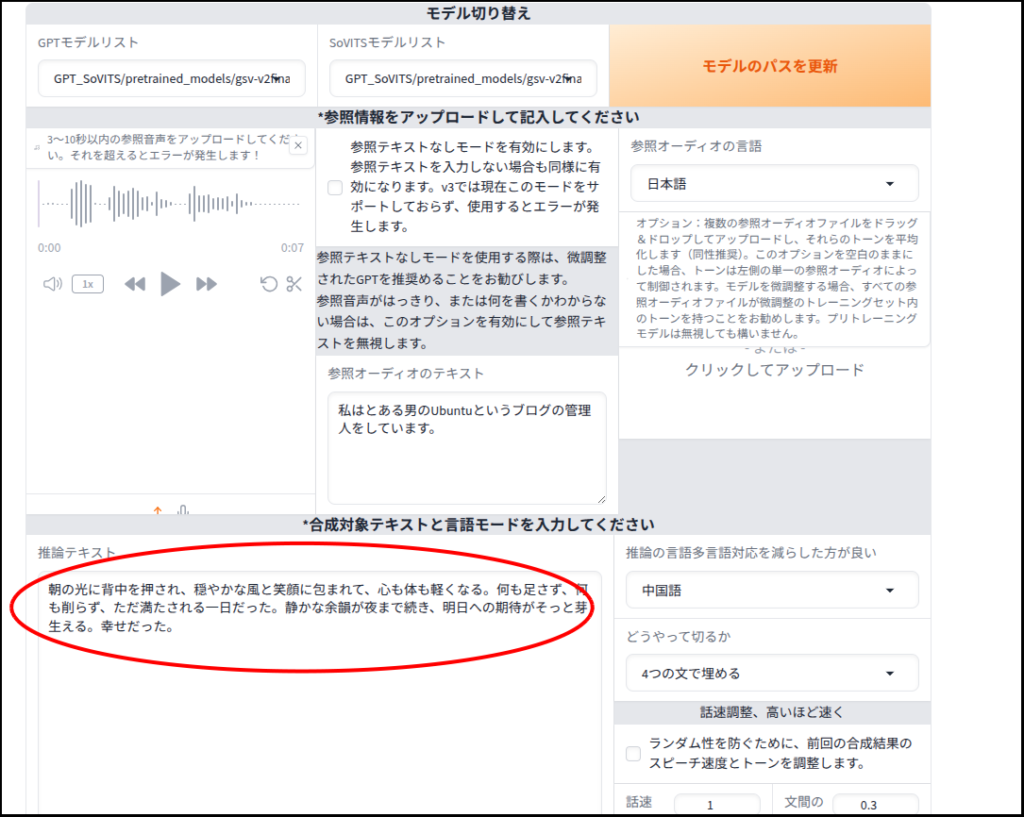Click the undo/reset audio icon
Screen dimensions: 1024x817
(x=268, y=284)
